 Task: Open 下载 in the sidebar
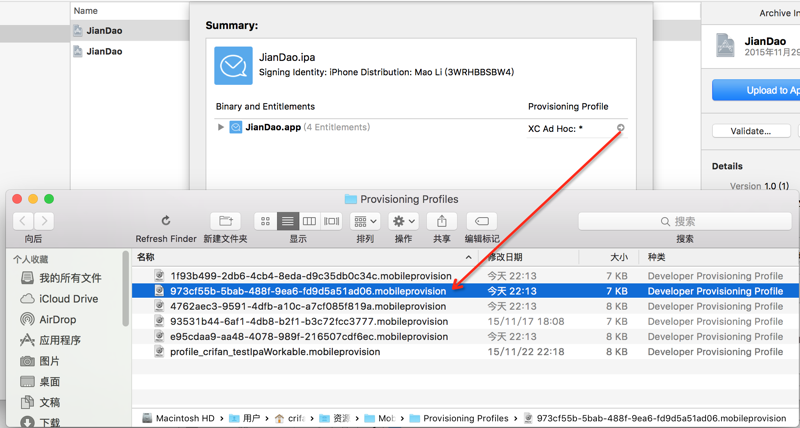coord(40,422)
